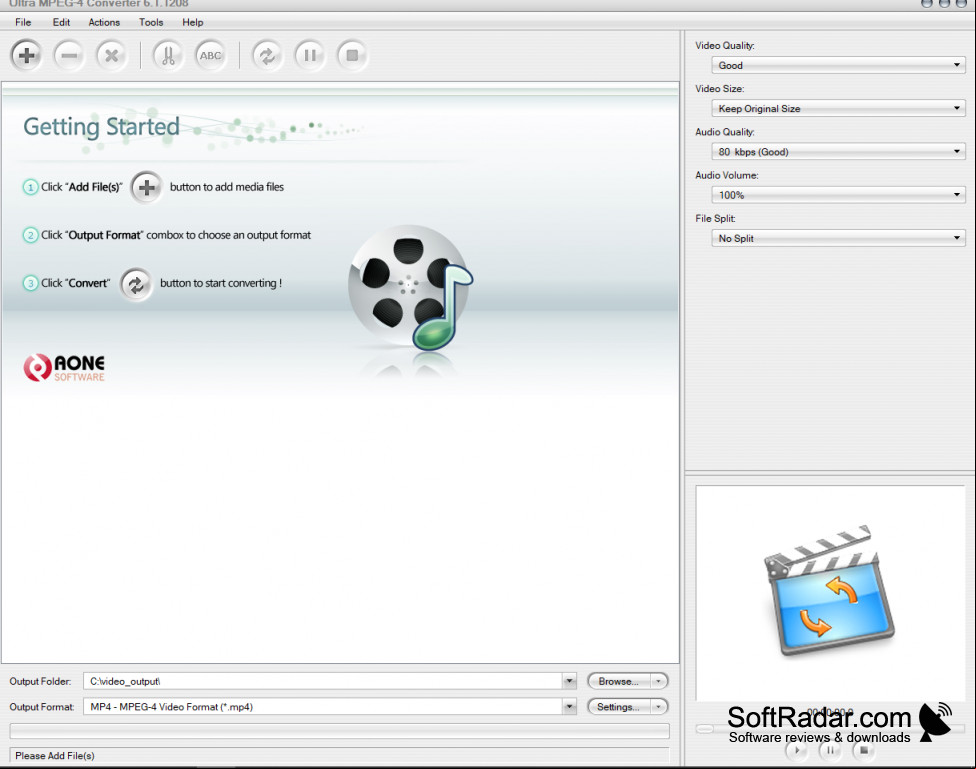Pause the preview in the player panel

(830, 750)
